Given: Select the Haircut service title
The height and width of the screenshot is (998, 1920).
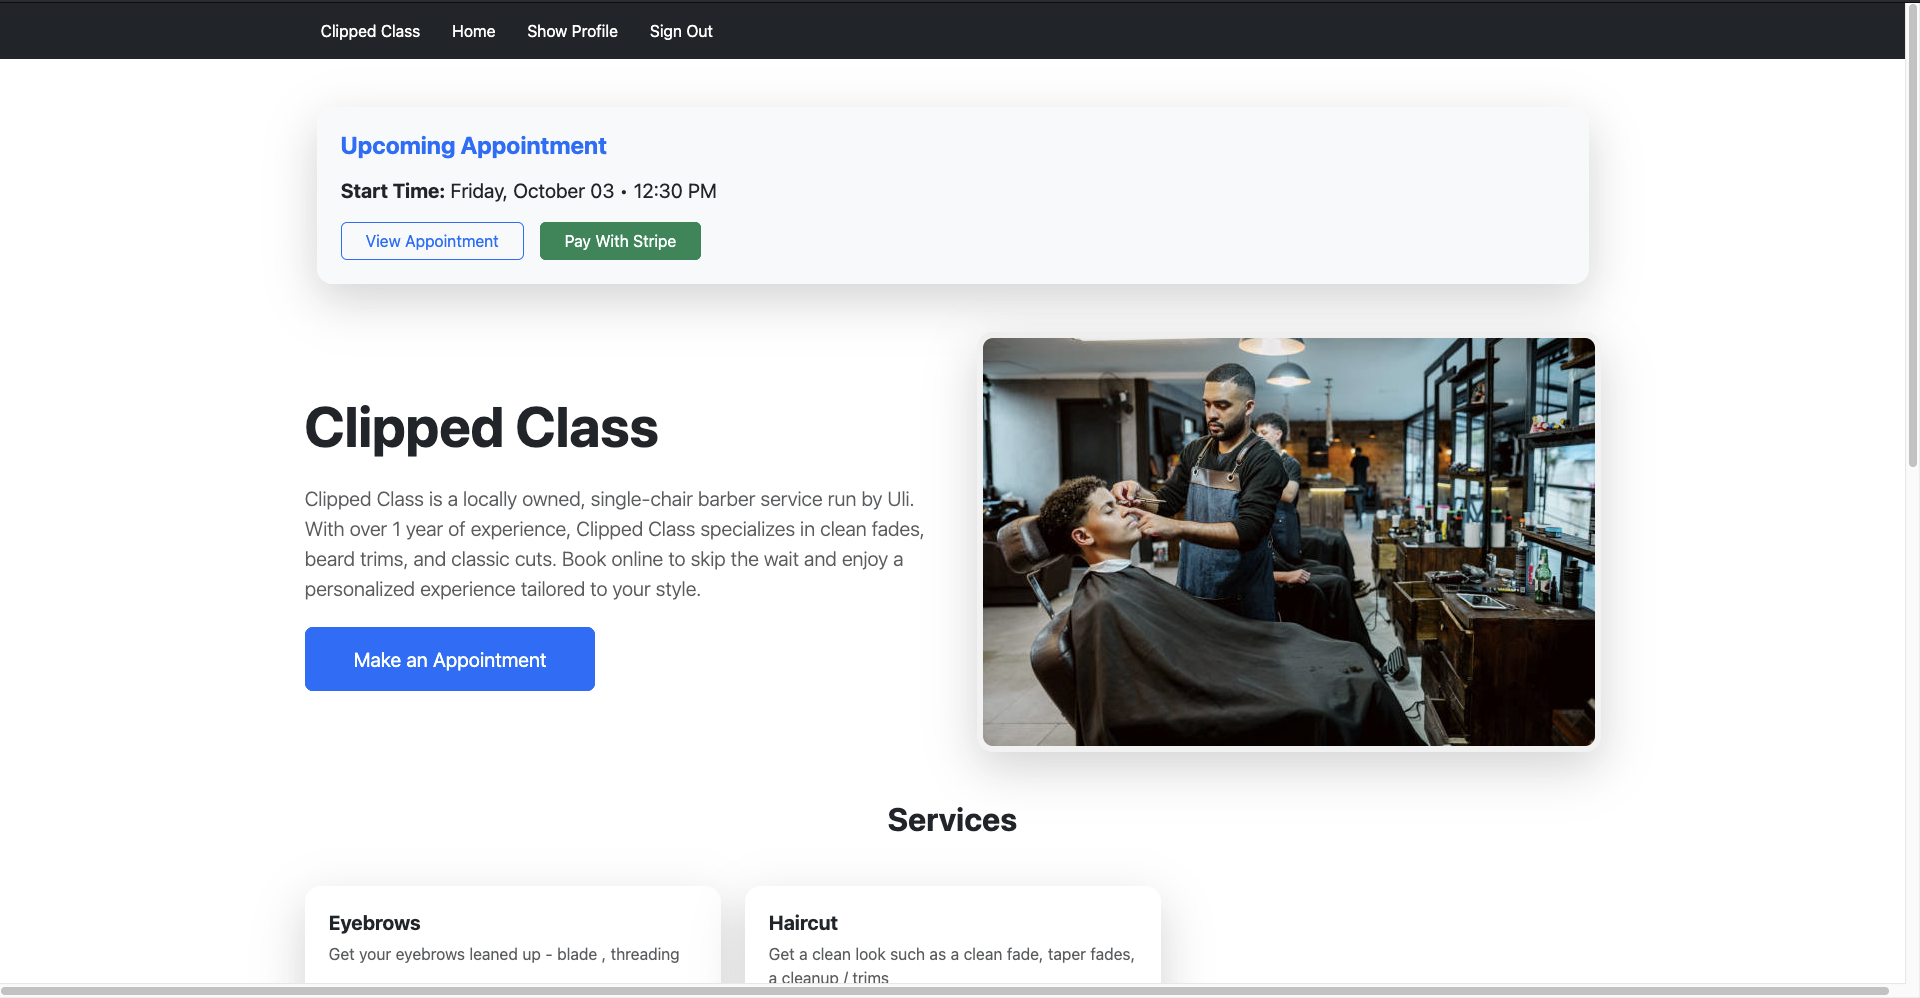Looking at the screenshot, I should (x=803, y=923).
